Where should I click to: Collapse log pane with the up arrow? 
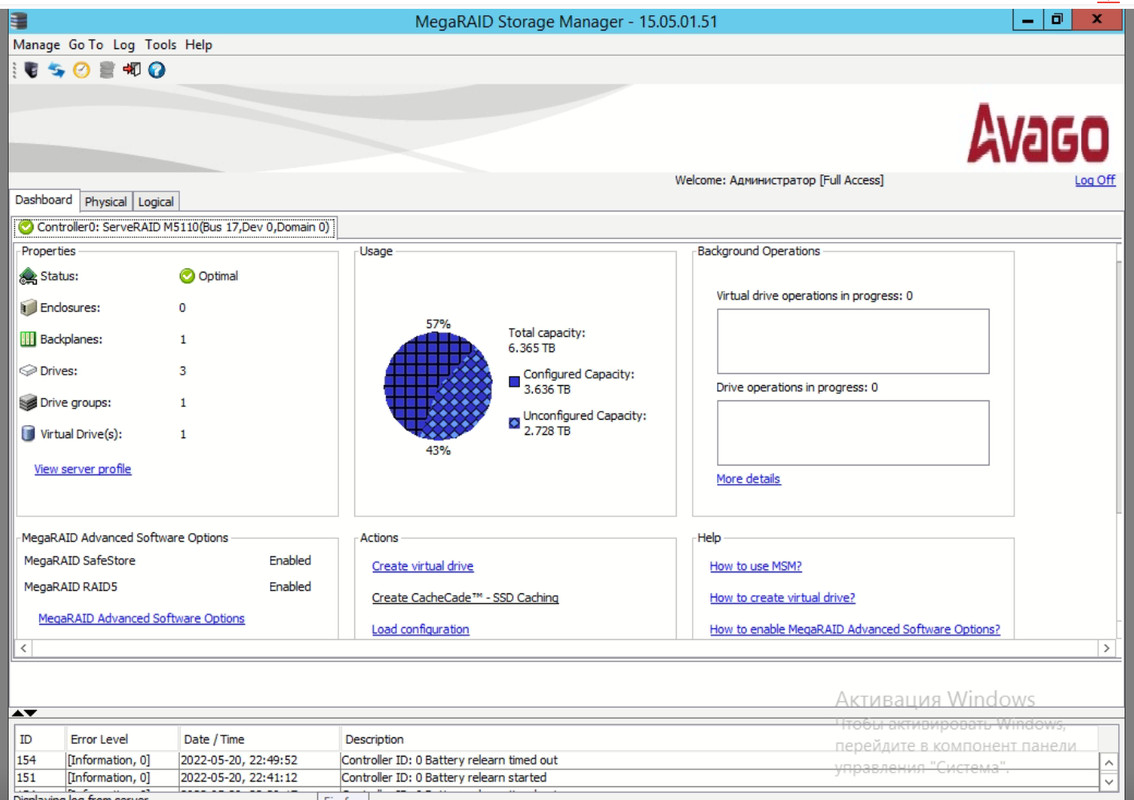[x=18, y=713]
